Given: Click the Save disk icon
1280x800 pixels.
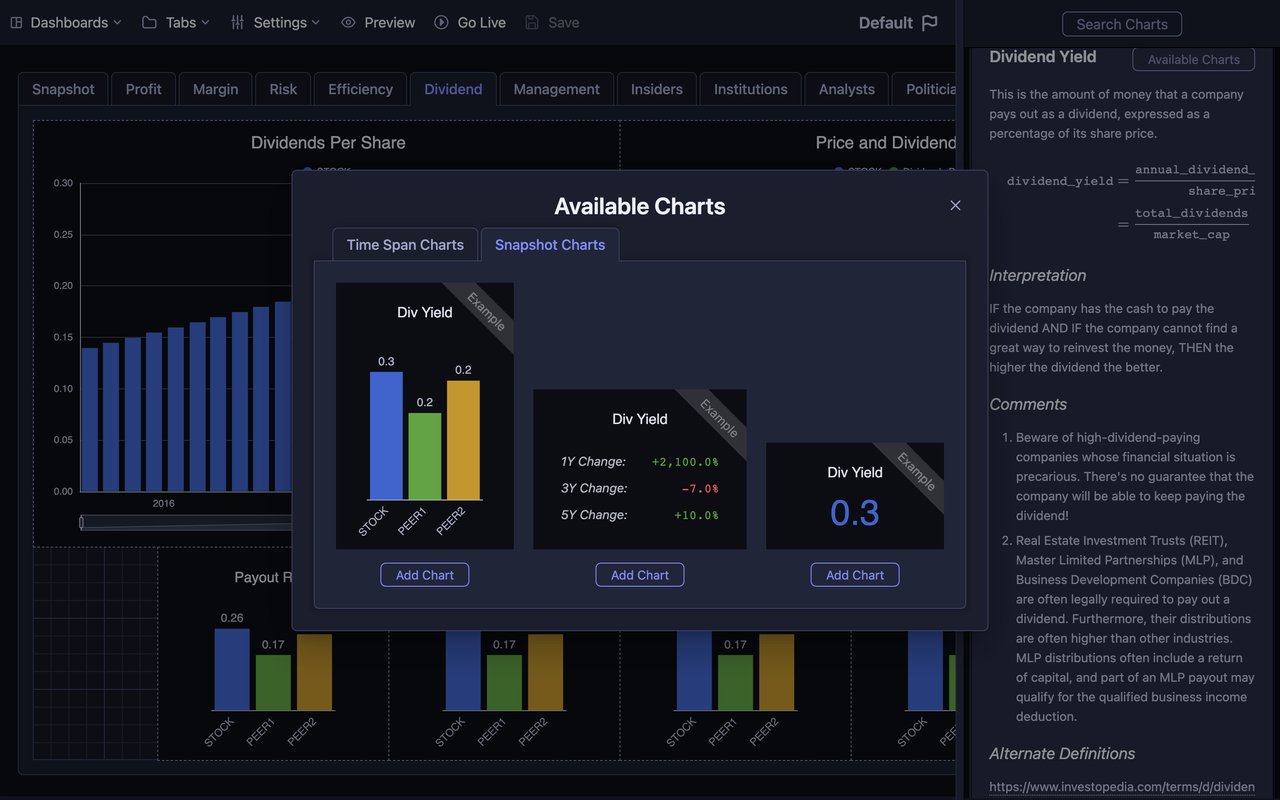Looking at the screenshot, I should point(532,22).
